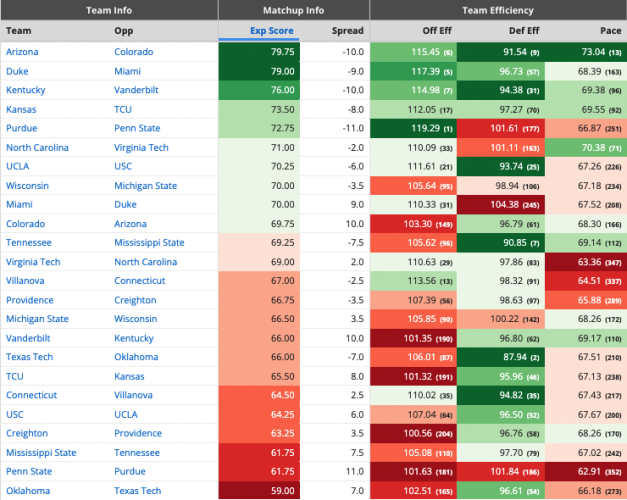Open Creighton in the Team column
Image resolution: width=627 pixels, height=500 pixels.
(x=27, y=433)
